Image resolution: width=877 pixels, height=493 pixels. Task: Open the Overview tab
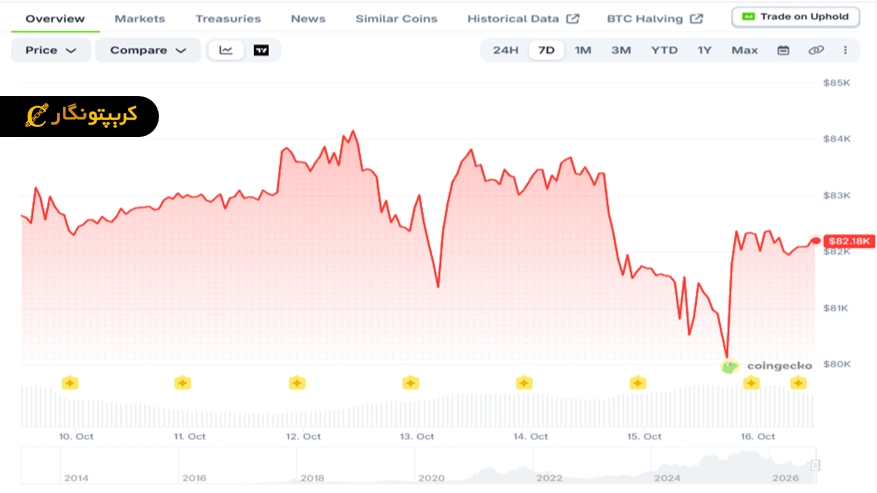55,18
